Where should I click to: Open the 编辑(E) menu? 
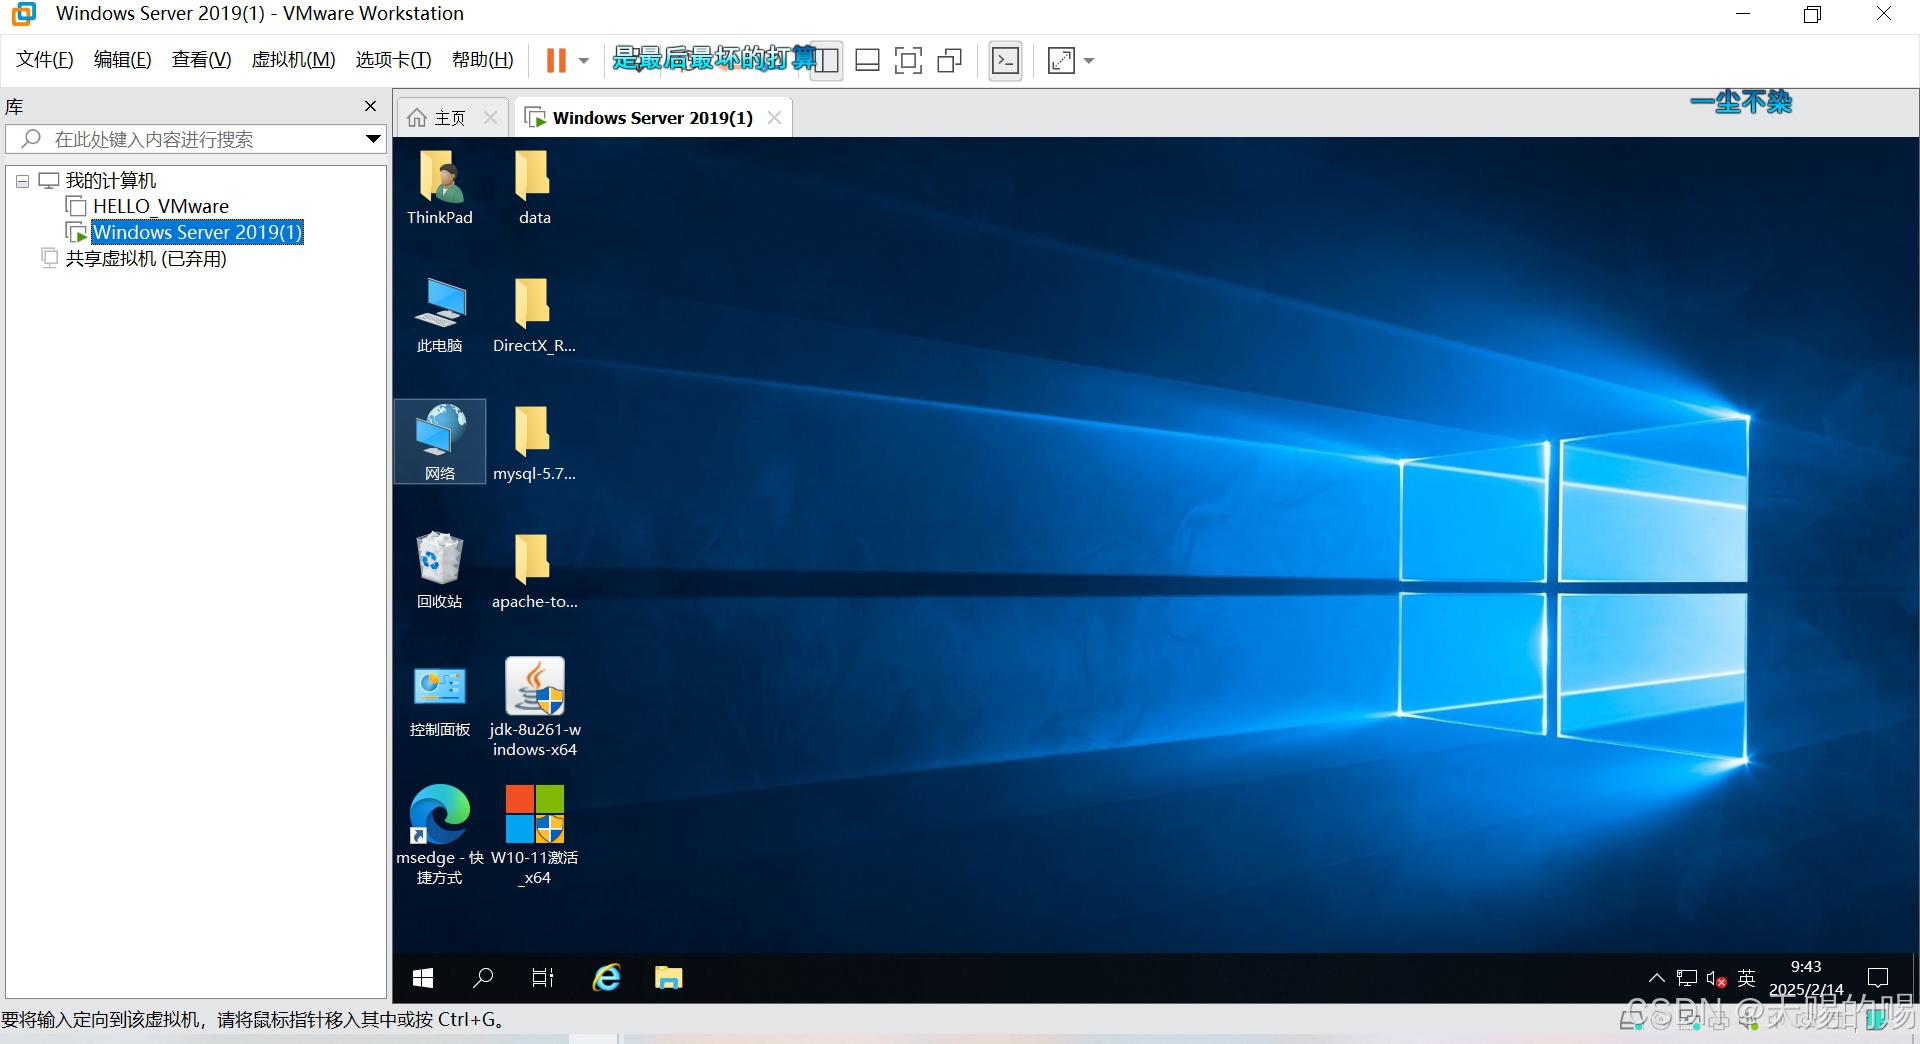click(x=123, y=60)
